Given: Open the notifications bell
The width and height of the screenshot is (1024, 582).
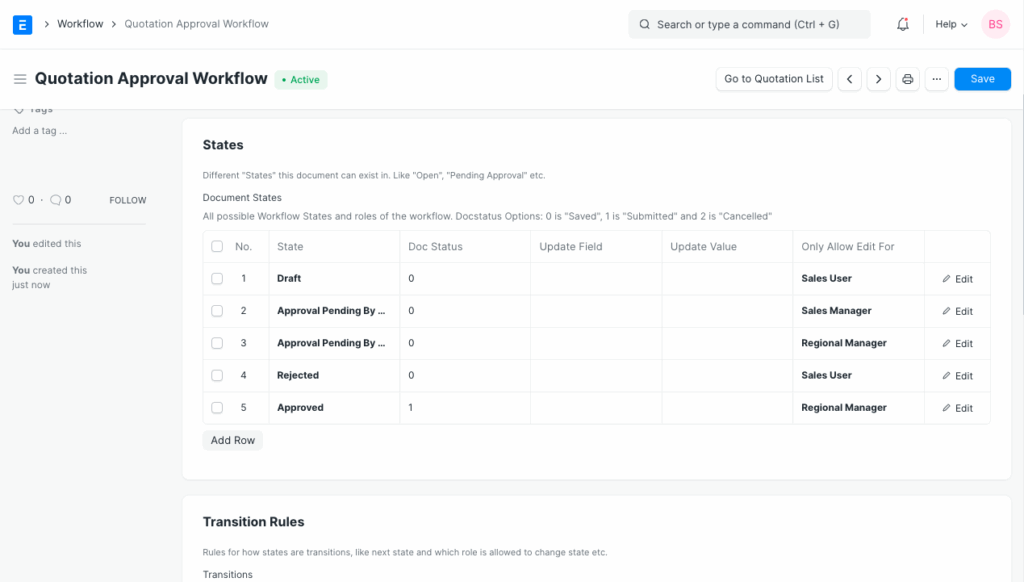Looking at the screenshot, I should [903, 24].
